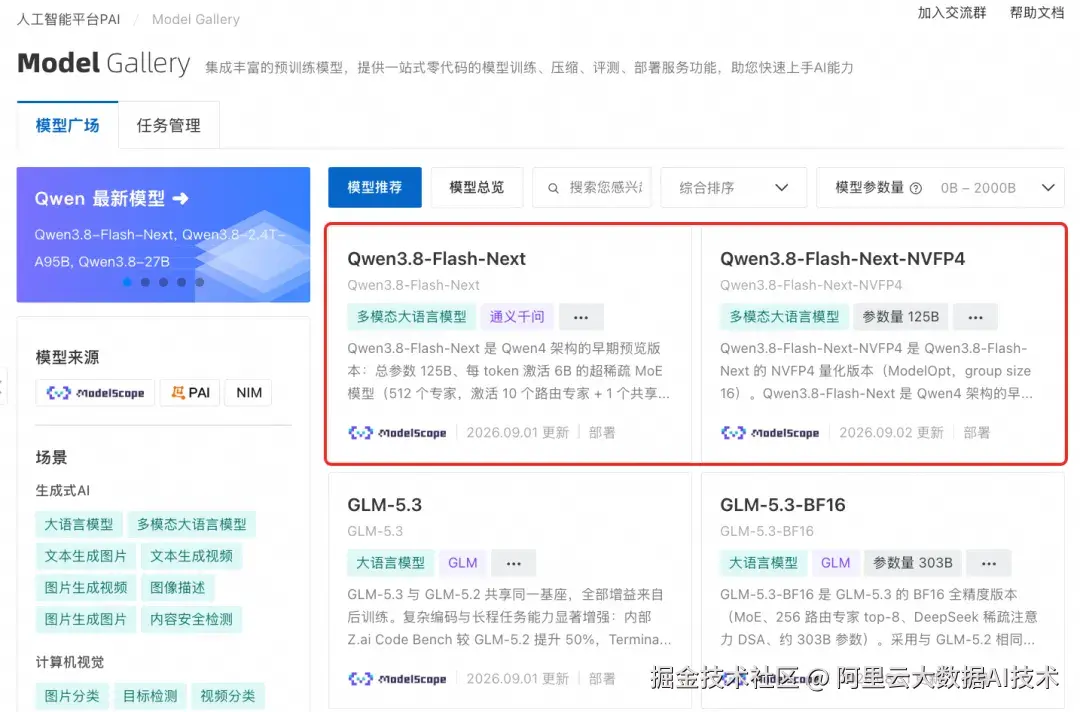Deploy the Qwen3.8-Flash-Next model
This screenshot has height=712, width=1080.
602,432
